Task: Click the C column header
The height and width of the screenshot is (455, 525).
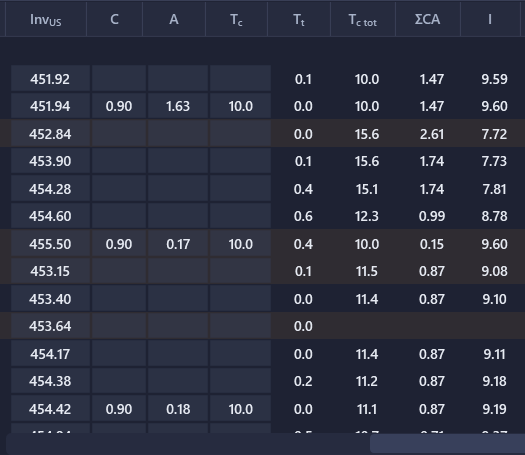Action: coord(115,19)
